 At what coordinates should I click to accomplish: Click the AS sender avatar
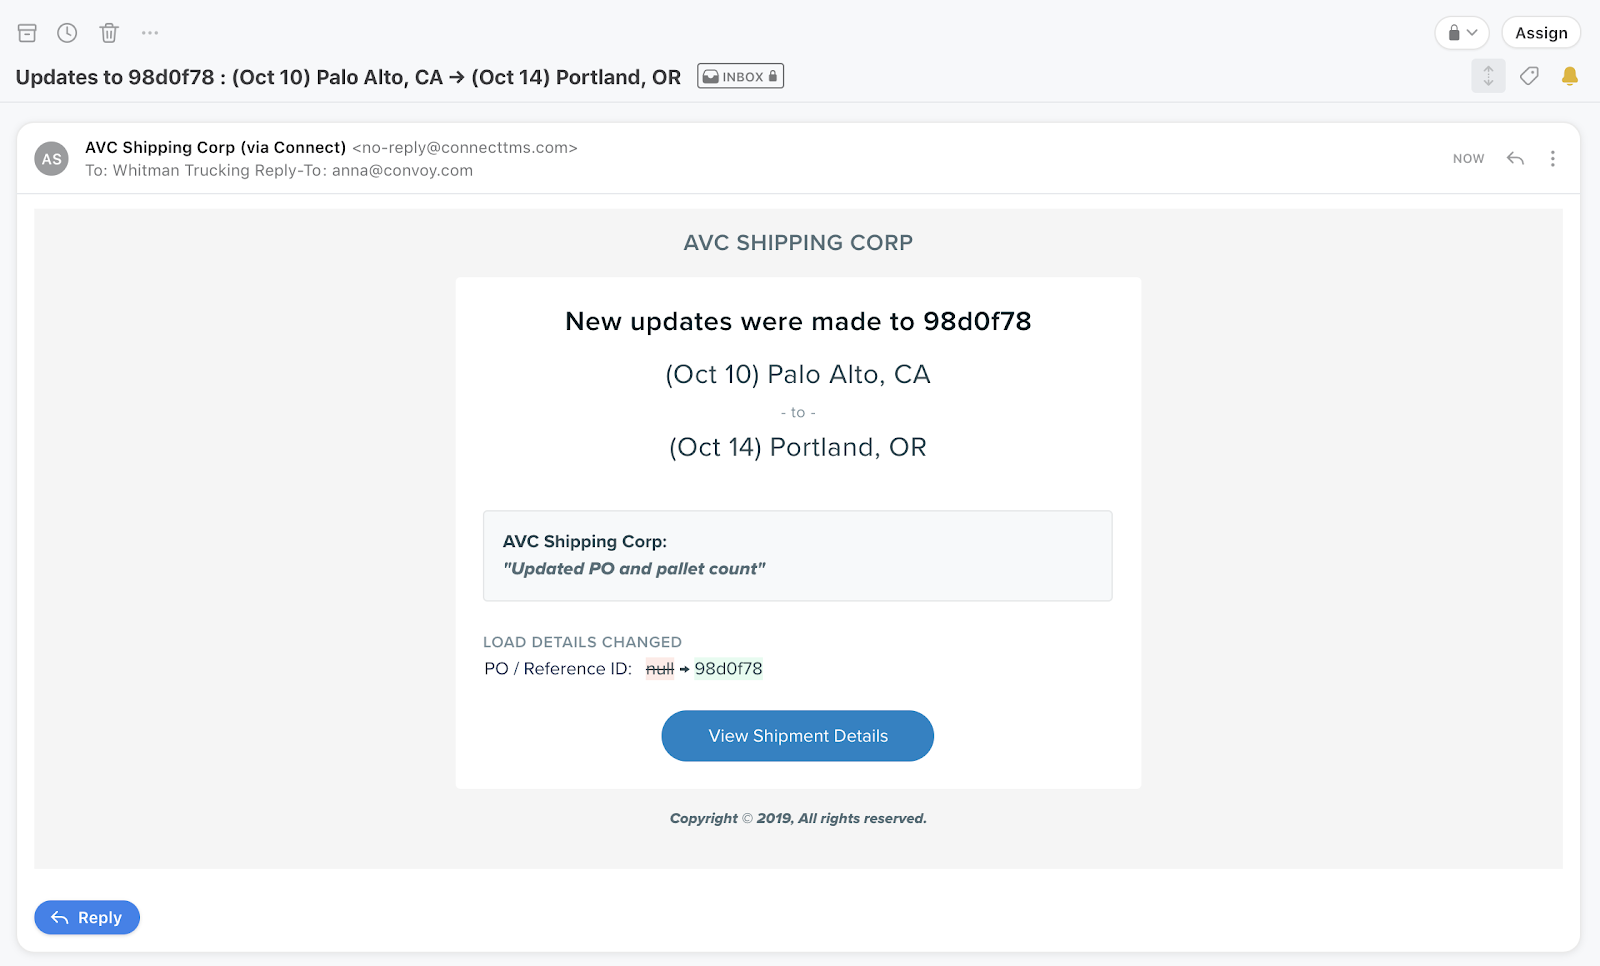[x=51, y=158]
